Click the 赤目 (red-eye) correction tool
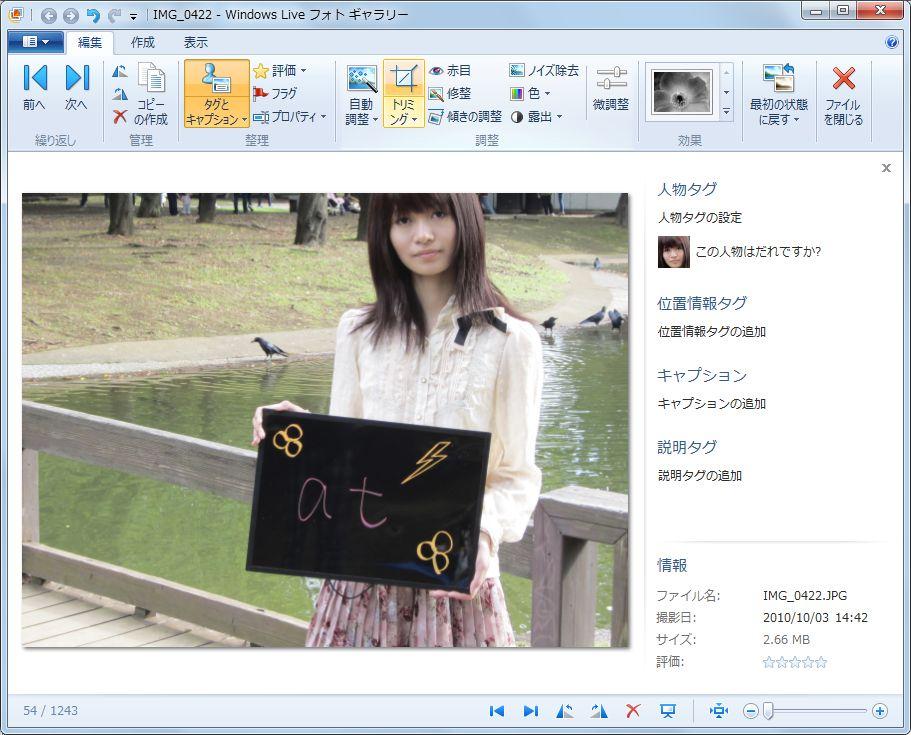Viewport: 911px width, 735px height. tap(449, 71)
